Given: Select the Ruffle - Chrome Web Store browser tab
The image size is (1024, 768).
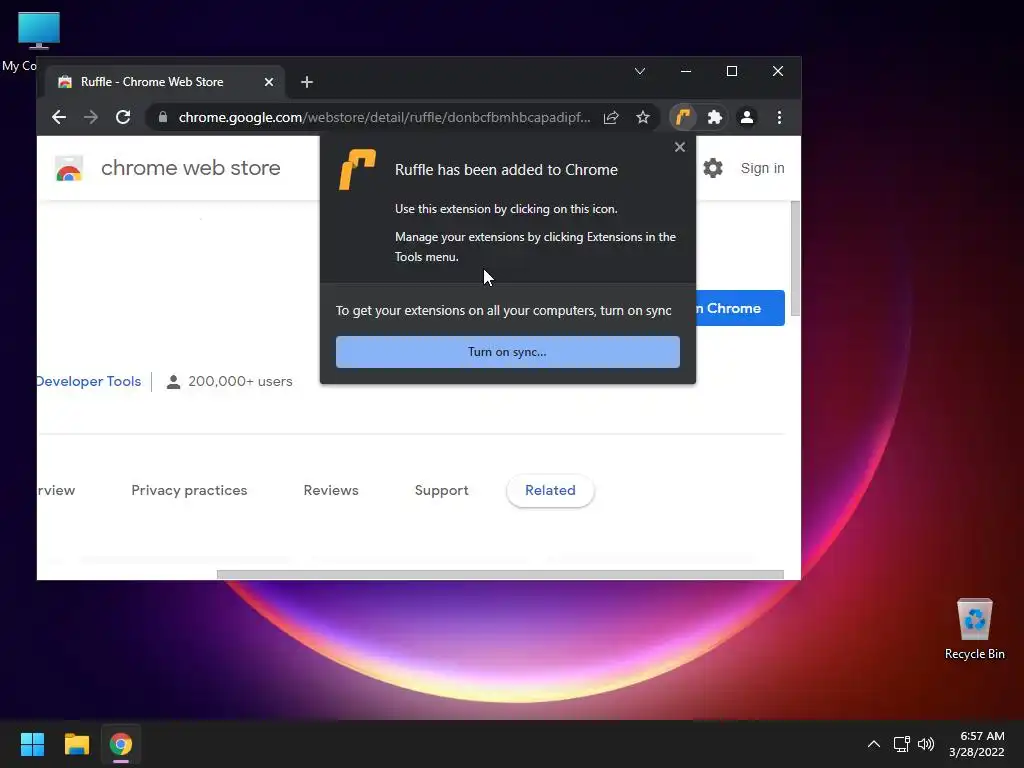Looking at the screenshot, I should click(x=165, y=82).
